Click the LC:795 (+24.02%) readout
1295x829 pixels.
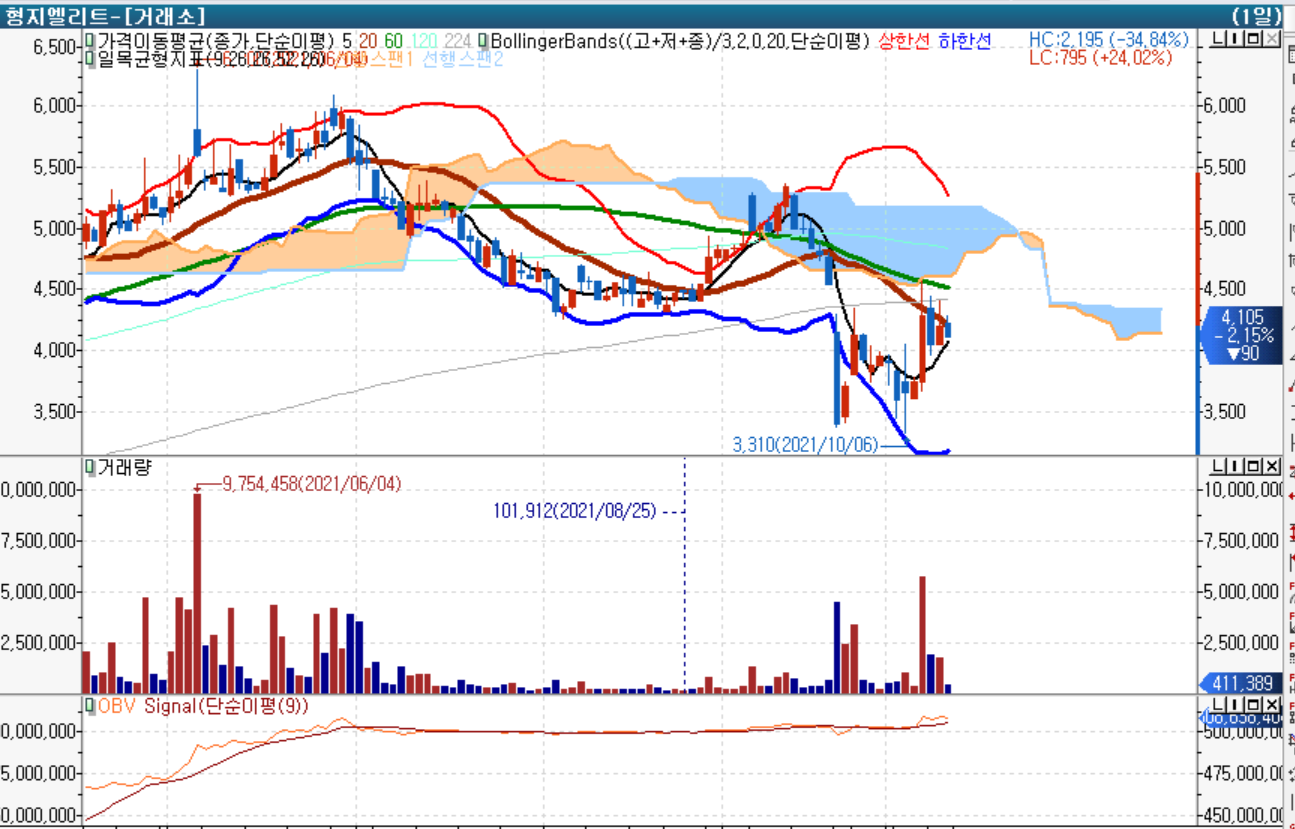tap(1100, 58)
